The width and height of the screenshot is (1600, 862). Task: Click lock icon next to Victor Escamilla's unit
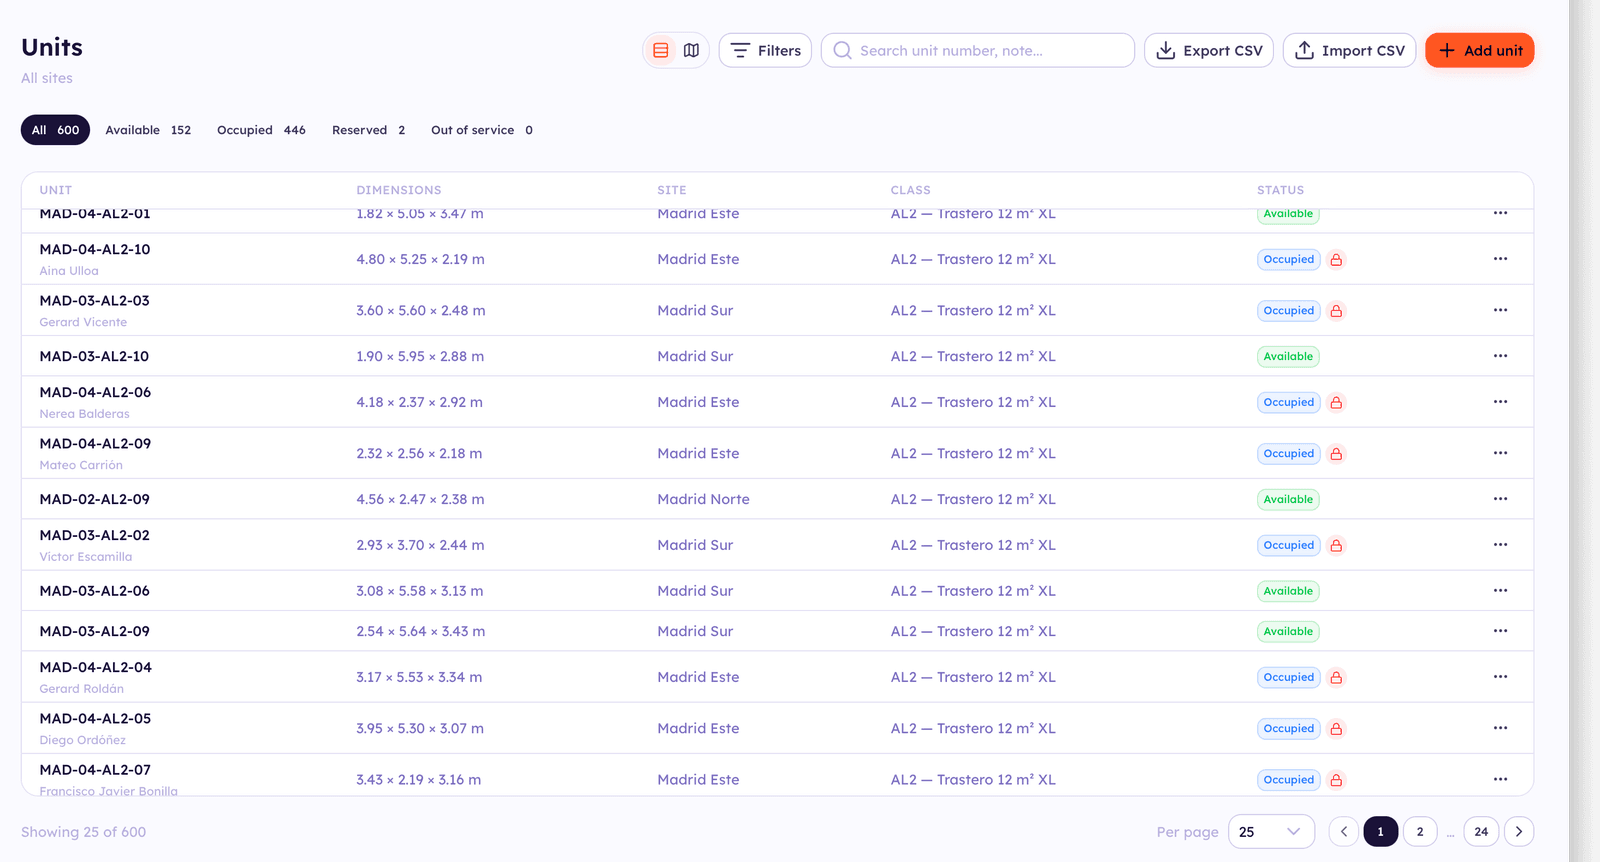pos(1336,545)
